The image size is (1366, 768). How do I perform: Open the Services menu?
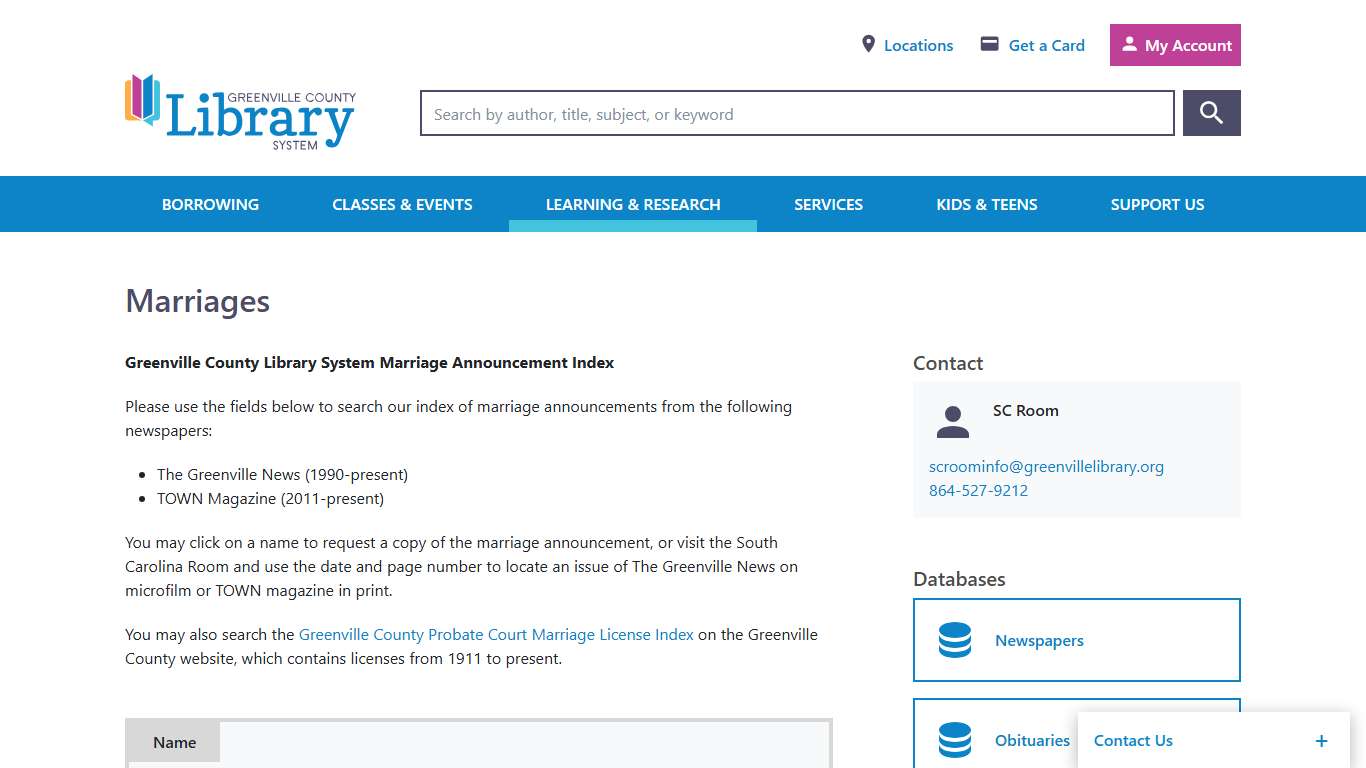tap(828, 204)
